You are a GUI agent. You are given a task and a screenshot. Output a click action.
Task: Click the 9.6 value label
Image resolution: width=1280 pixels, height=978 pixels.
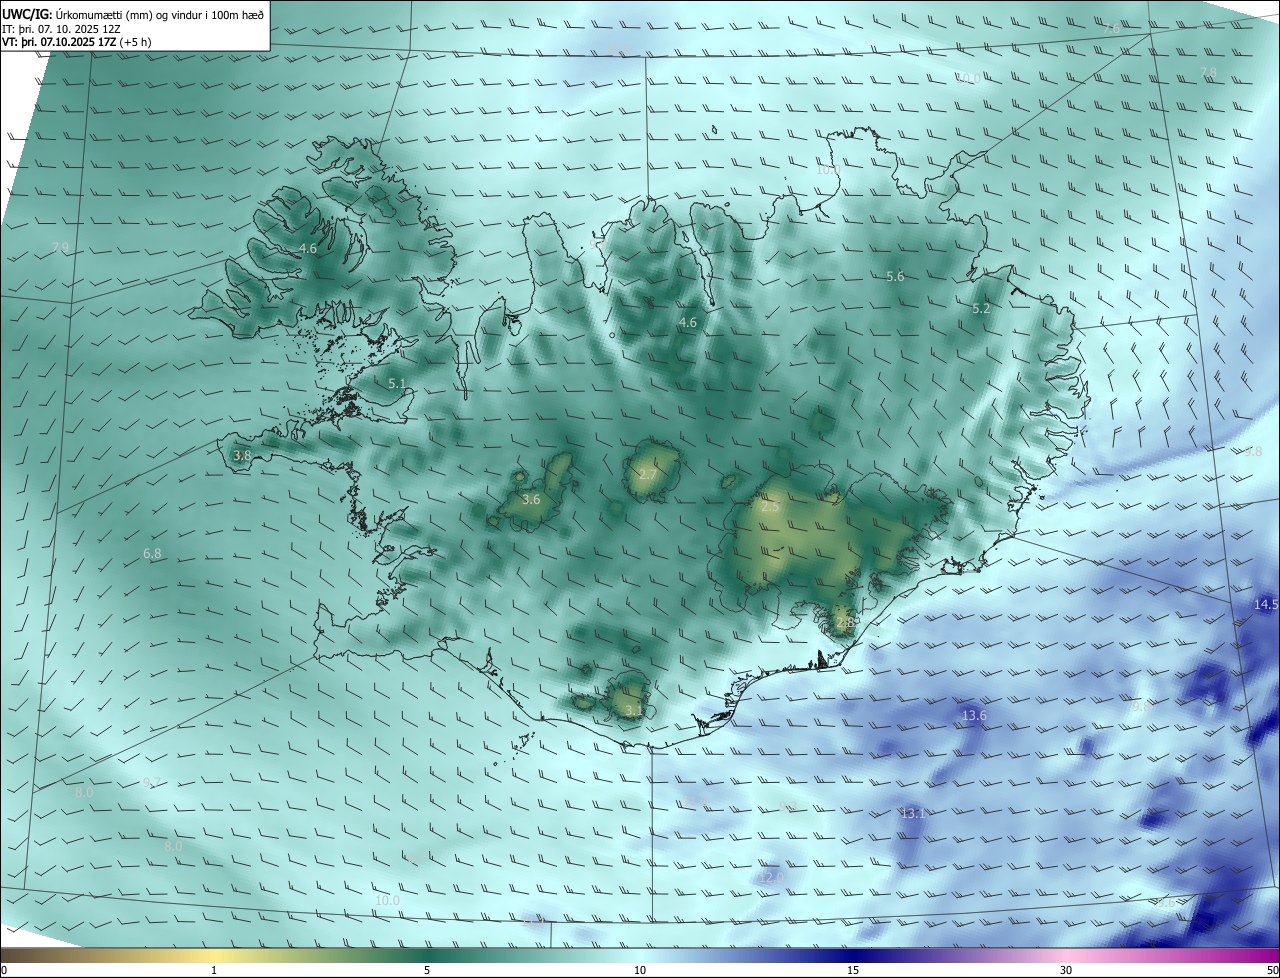(1166, 902)
